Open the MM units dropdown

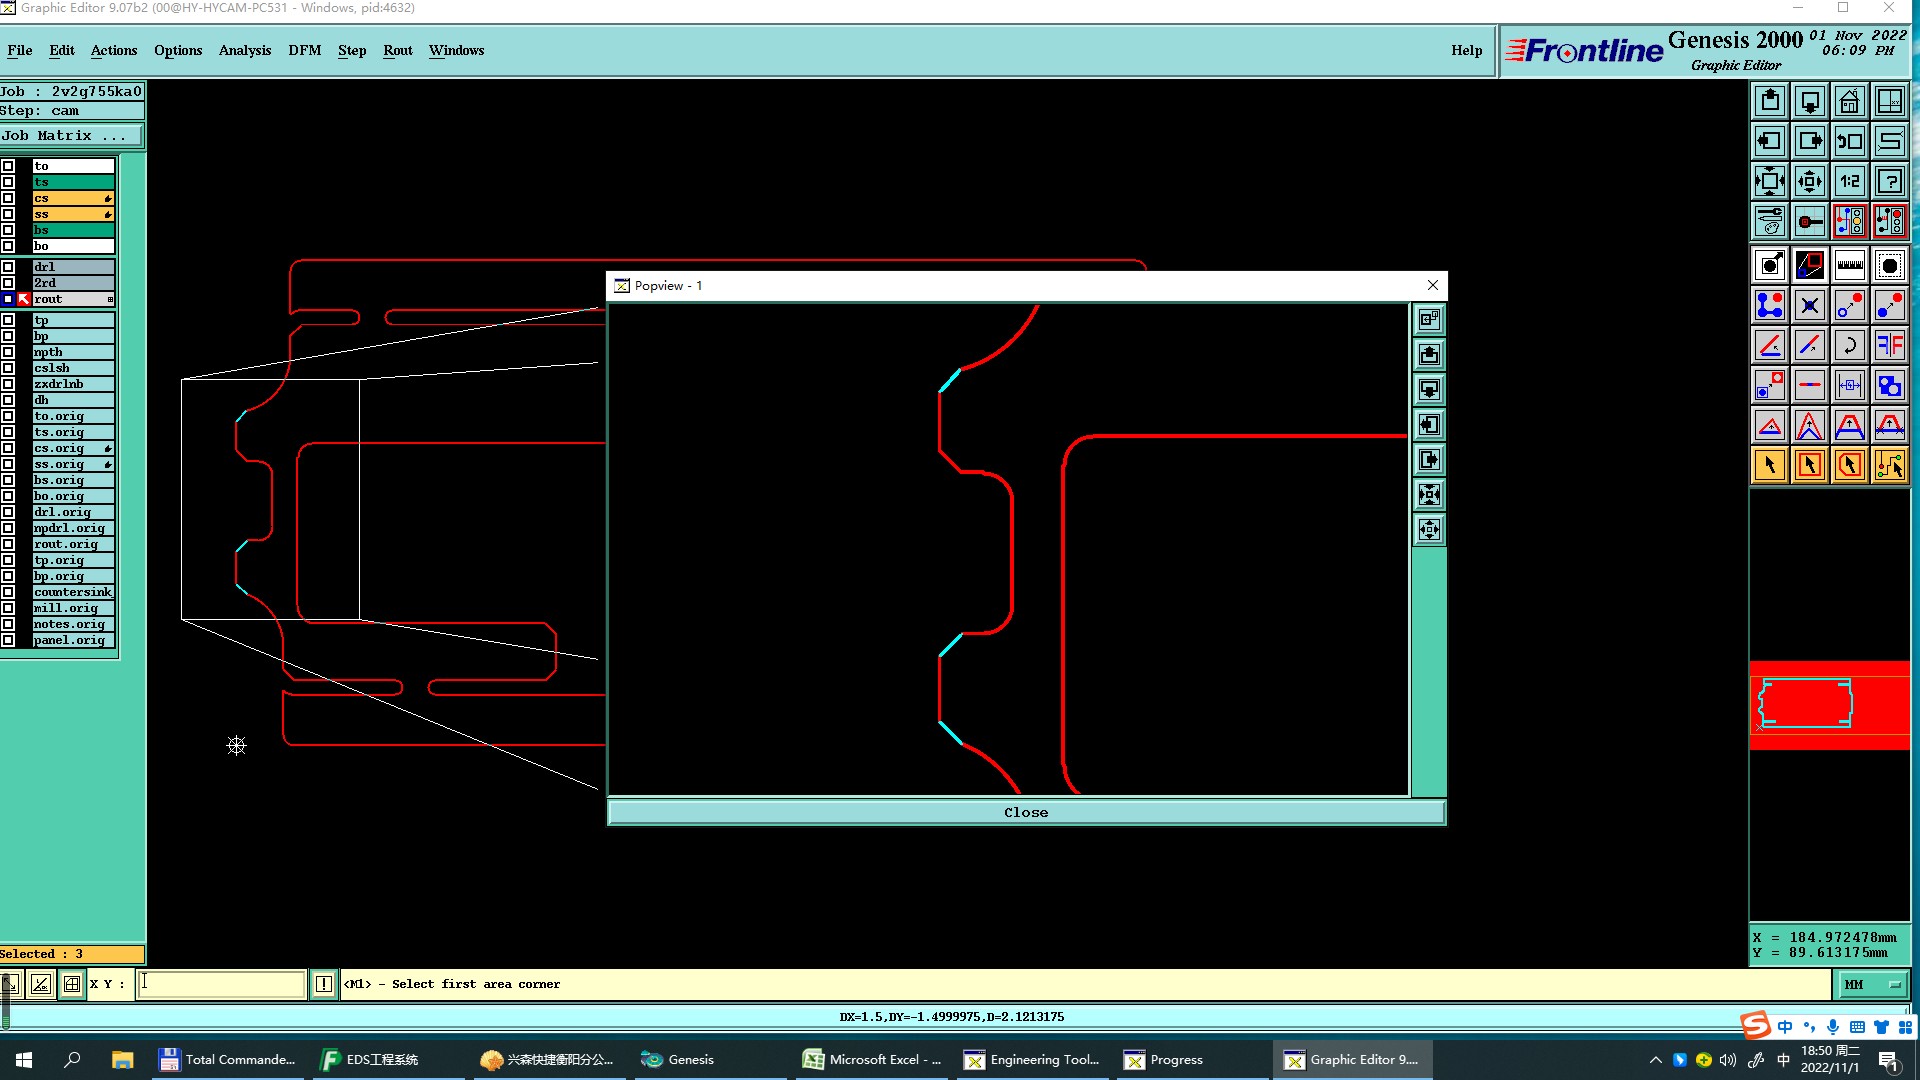[1872, 984]
